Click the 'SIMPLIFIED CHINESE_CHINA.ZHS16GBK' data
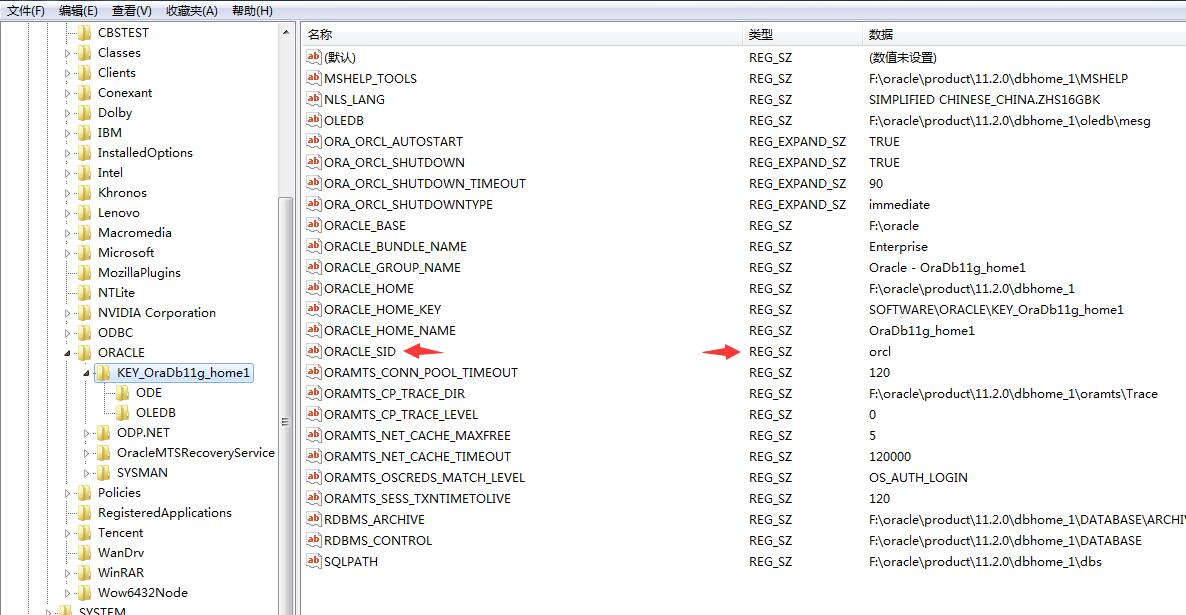This screenshot has height=615, width=1186. [x=984, y=99]
